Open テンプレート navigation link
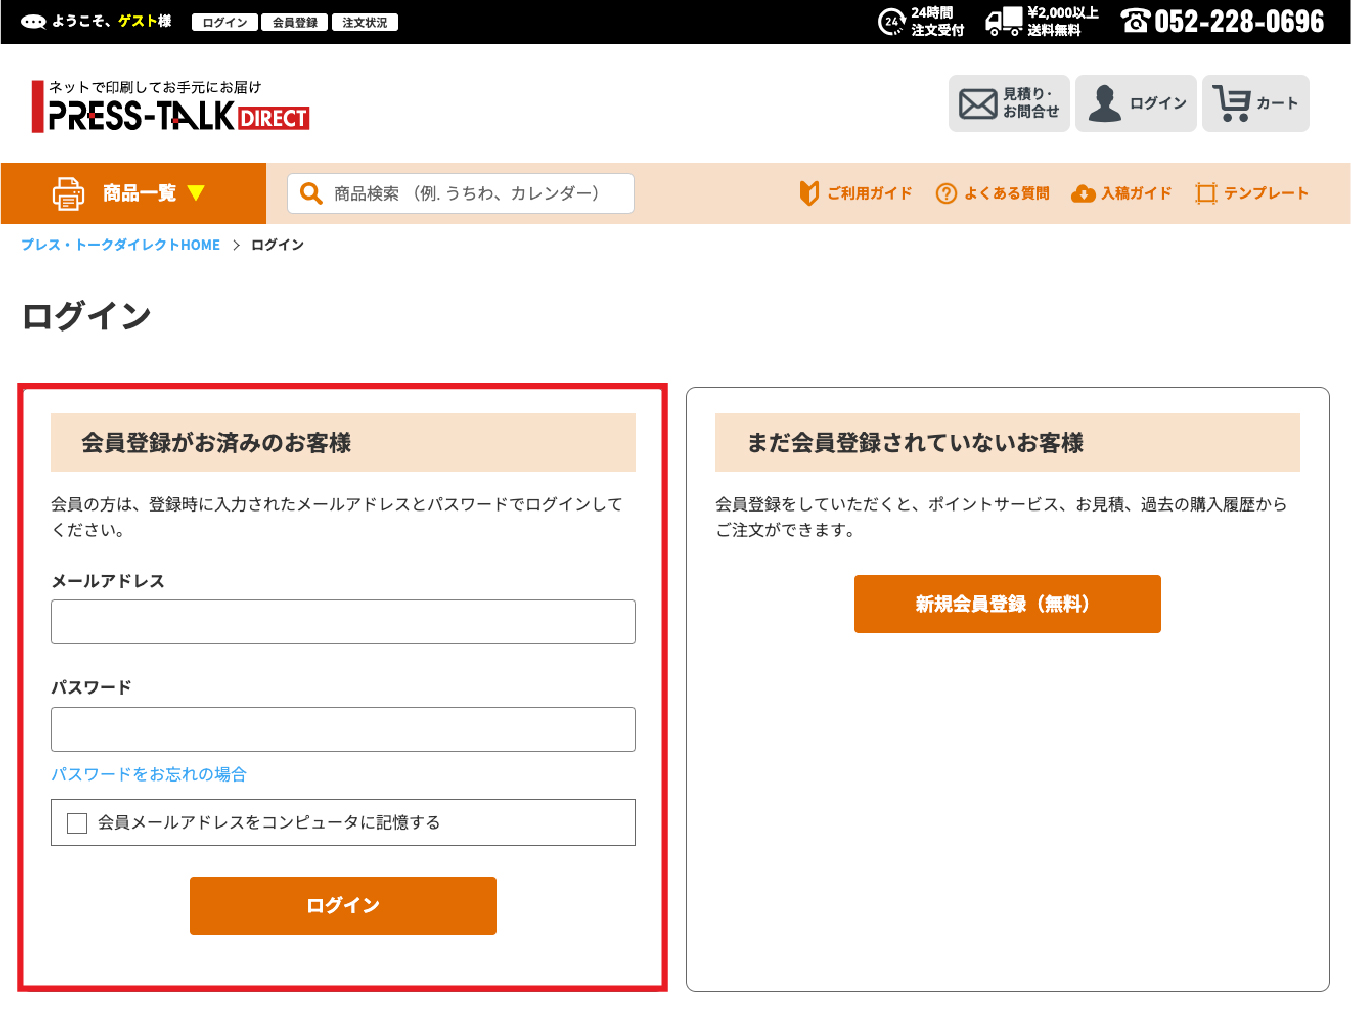 1266,193
